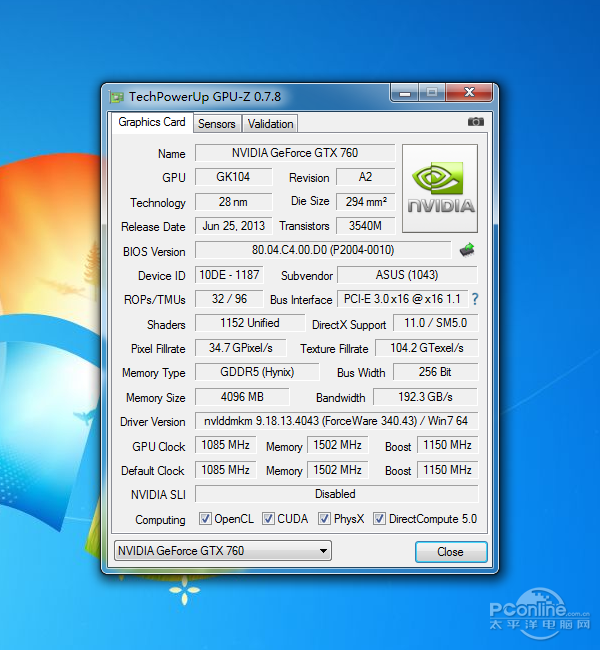This screenshot has height=650, width=600.
Task: Toggle the PhysX checkbox
Action: [325, 519]
